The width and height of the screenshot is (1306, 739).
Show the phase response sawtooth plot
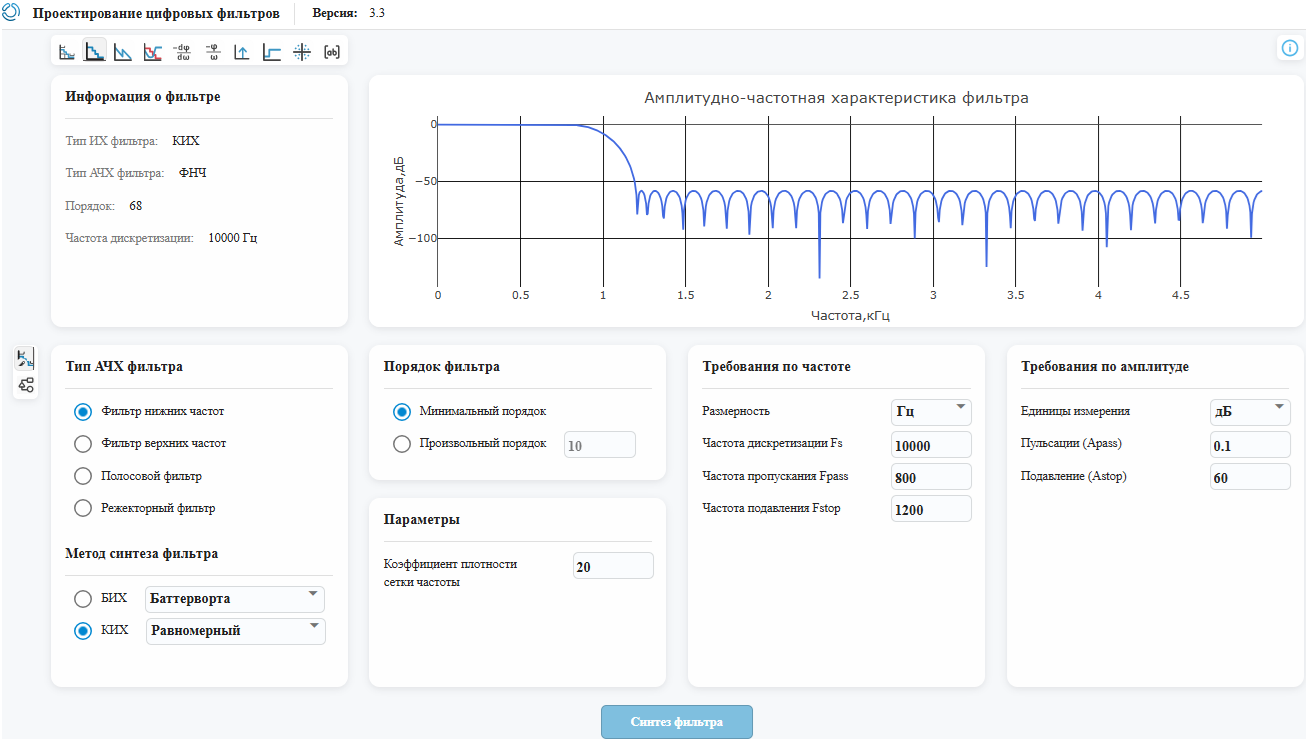(123, 52)
